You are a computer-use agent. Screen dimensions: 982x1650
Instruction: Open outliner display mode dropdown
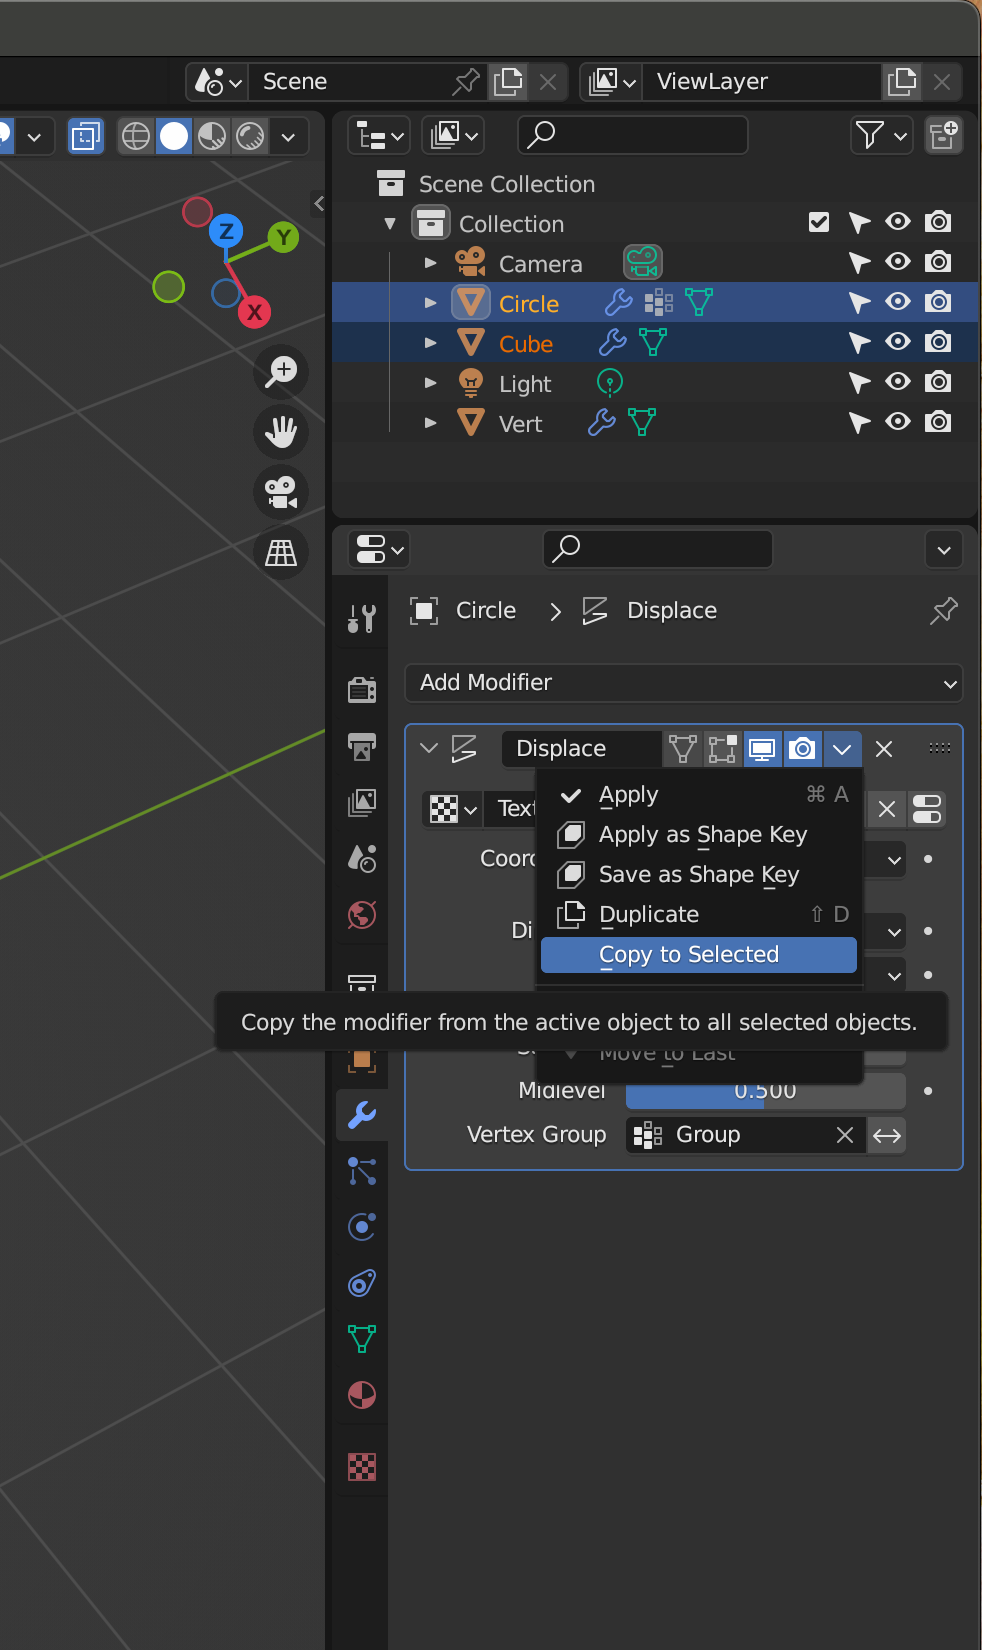pyautogui.click(x=453, y=135)
